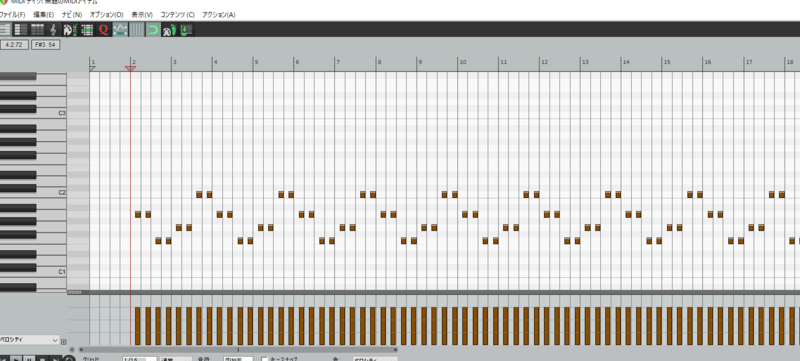Click the palette and foot step-input icon

pyautogui.click(x=169, y=30)
